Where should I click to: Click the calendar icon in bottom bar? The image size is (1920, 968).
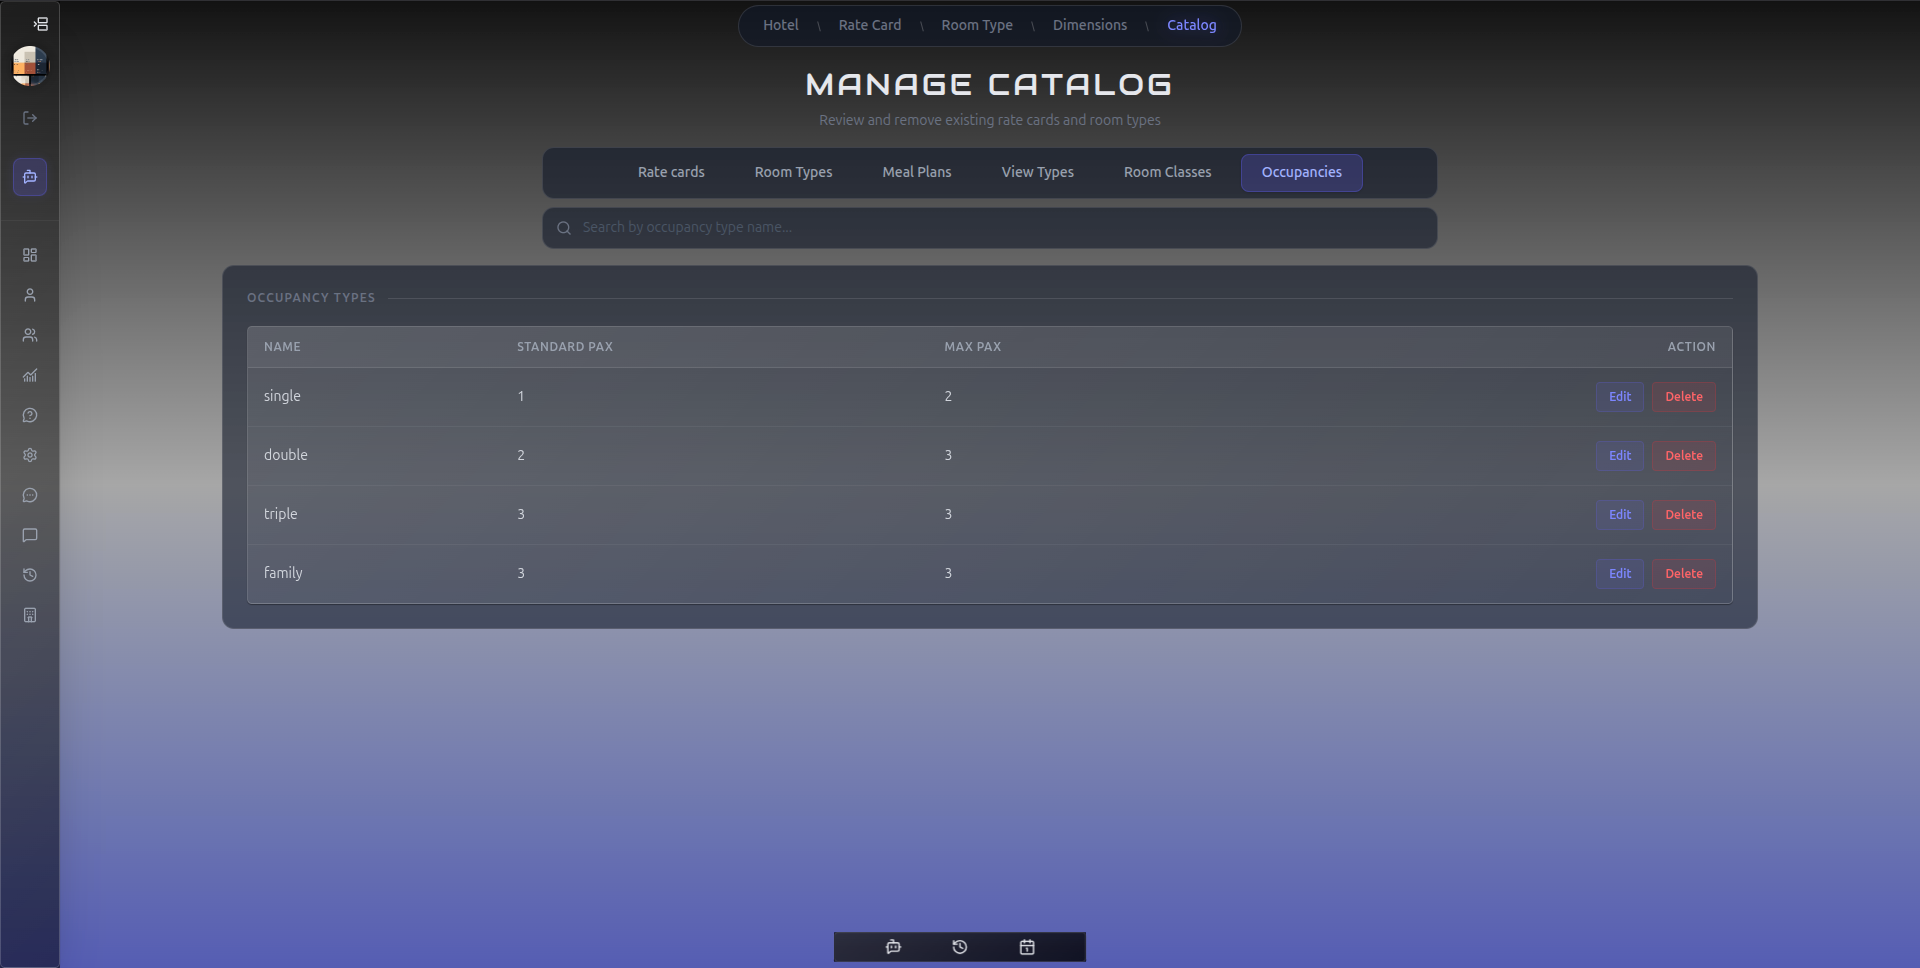[x=1027, y=947]
